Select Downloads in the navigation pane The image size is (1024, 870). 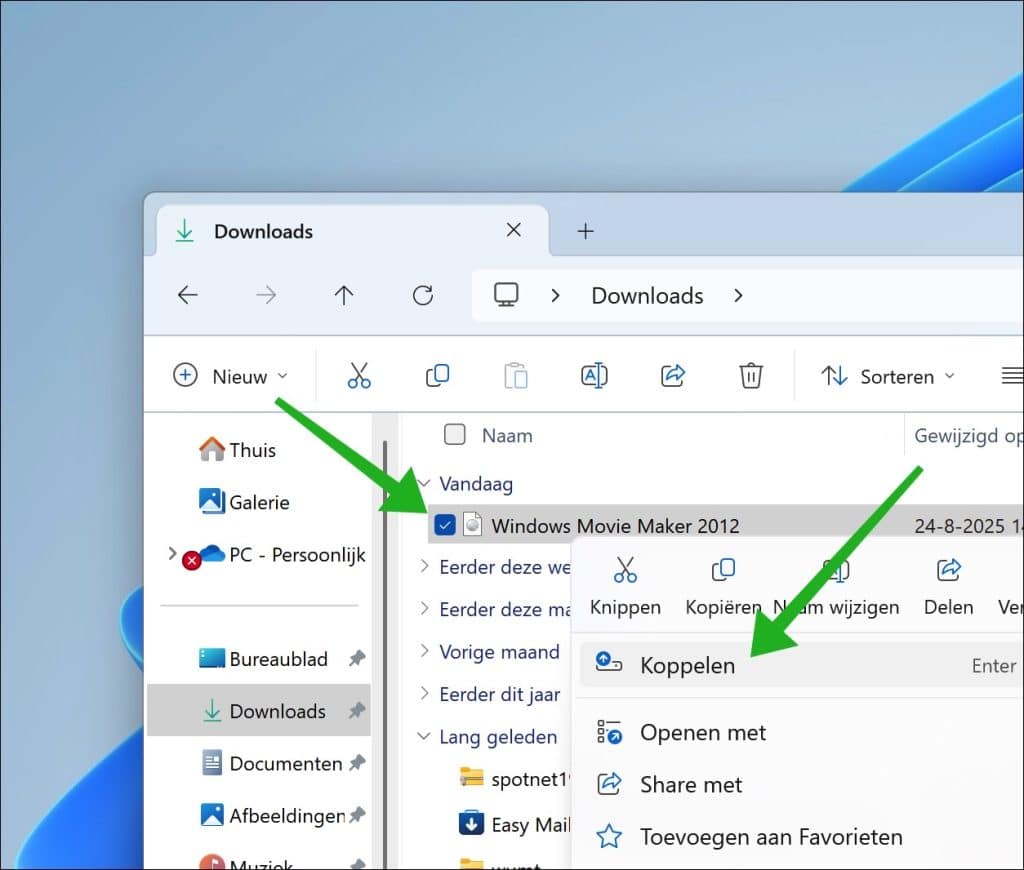259,711
